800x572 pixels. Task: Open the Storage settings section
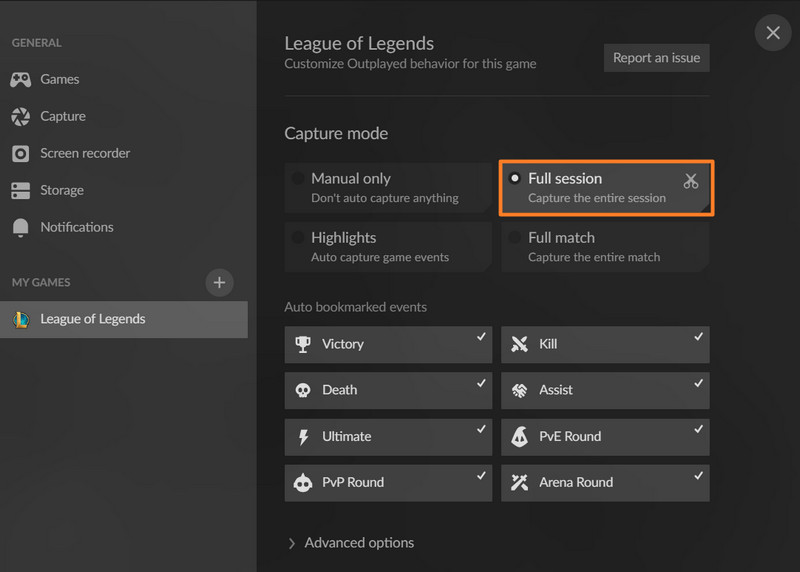pyautogui.click(x=62, y=191)
